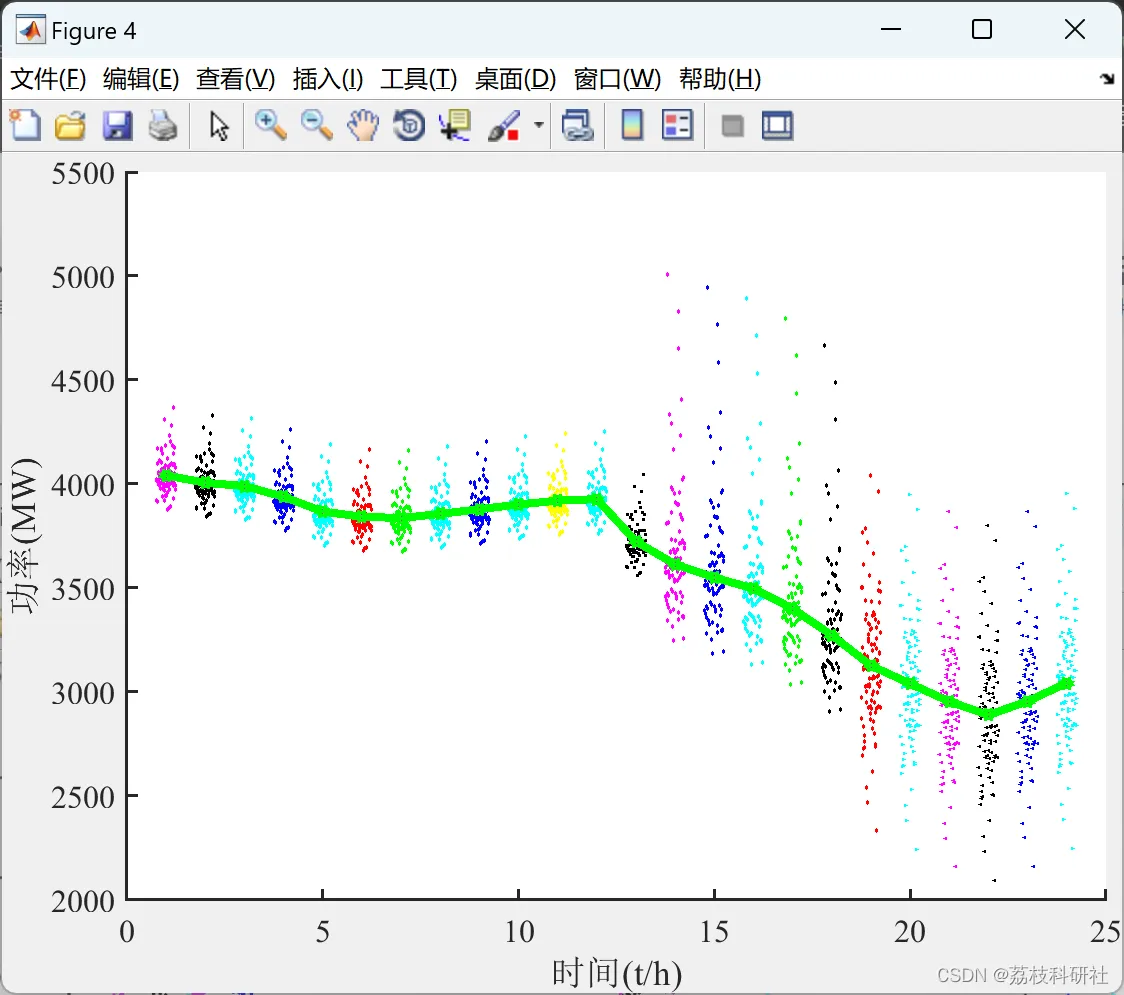Select the Data Cursor tool
1124x995 pixels.
click(x=455, y=125)
